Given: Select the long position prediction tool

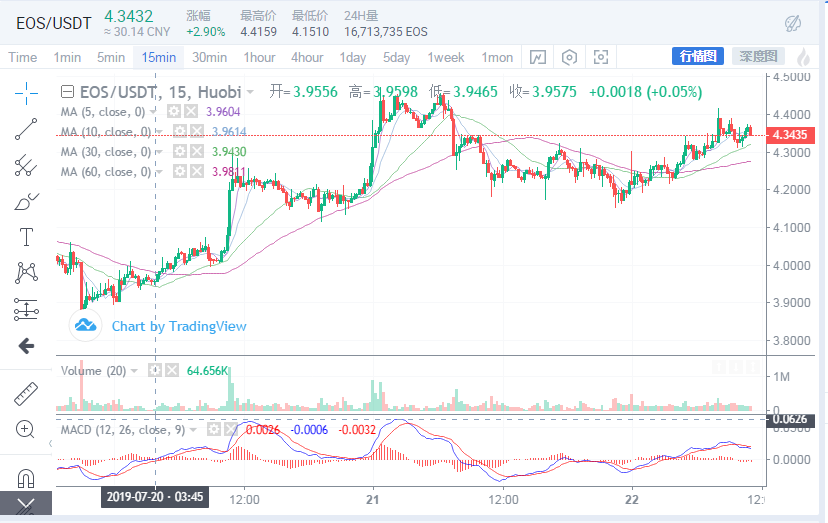Looking at the screenshot, I should click(x=26, y=309).
